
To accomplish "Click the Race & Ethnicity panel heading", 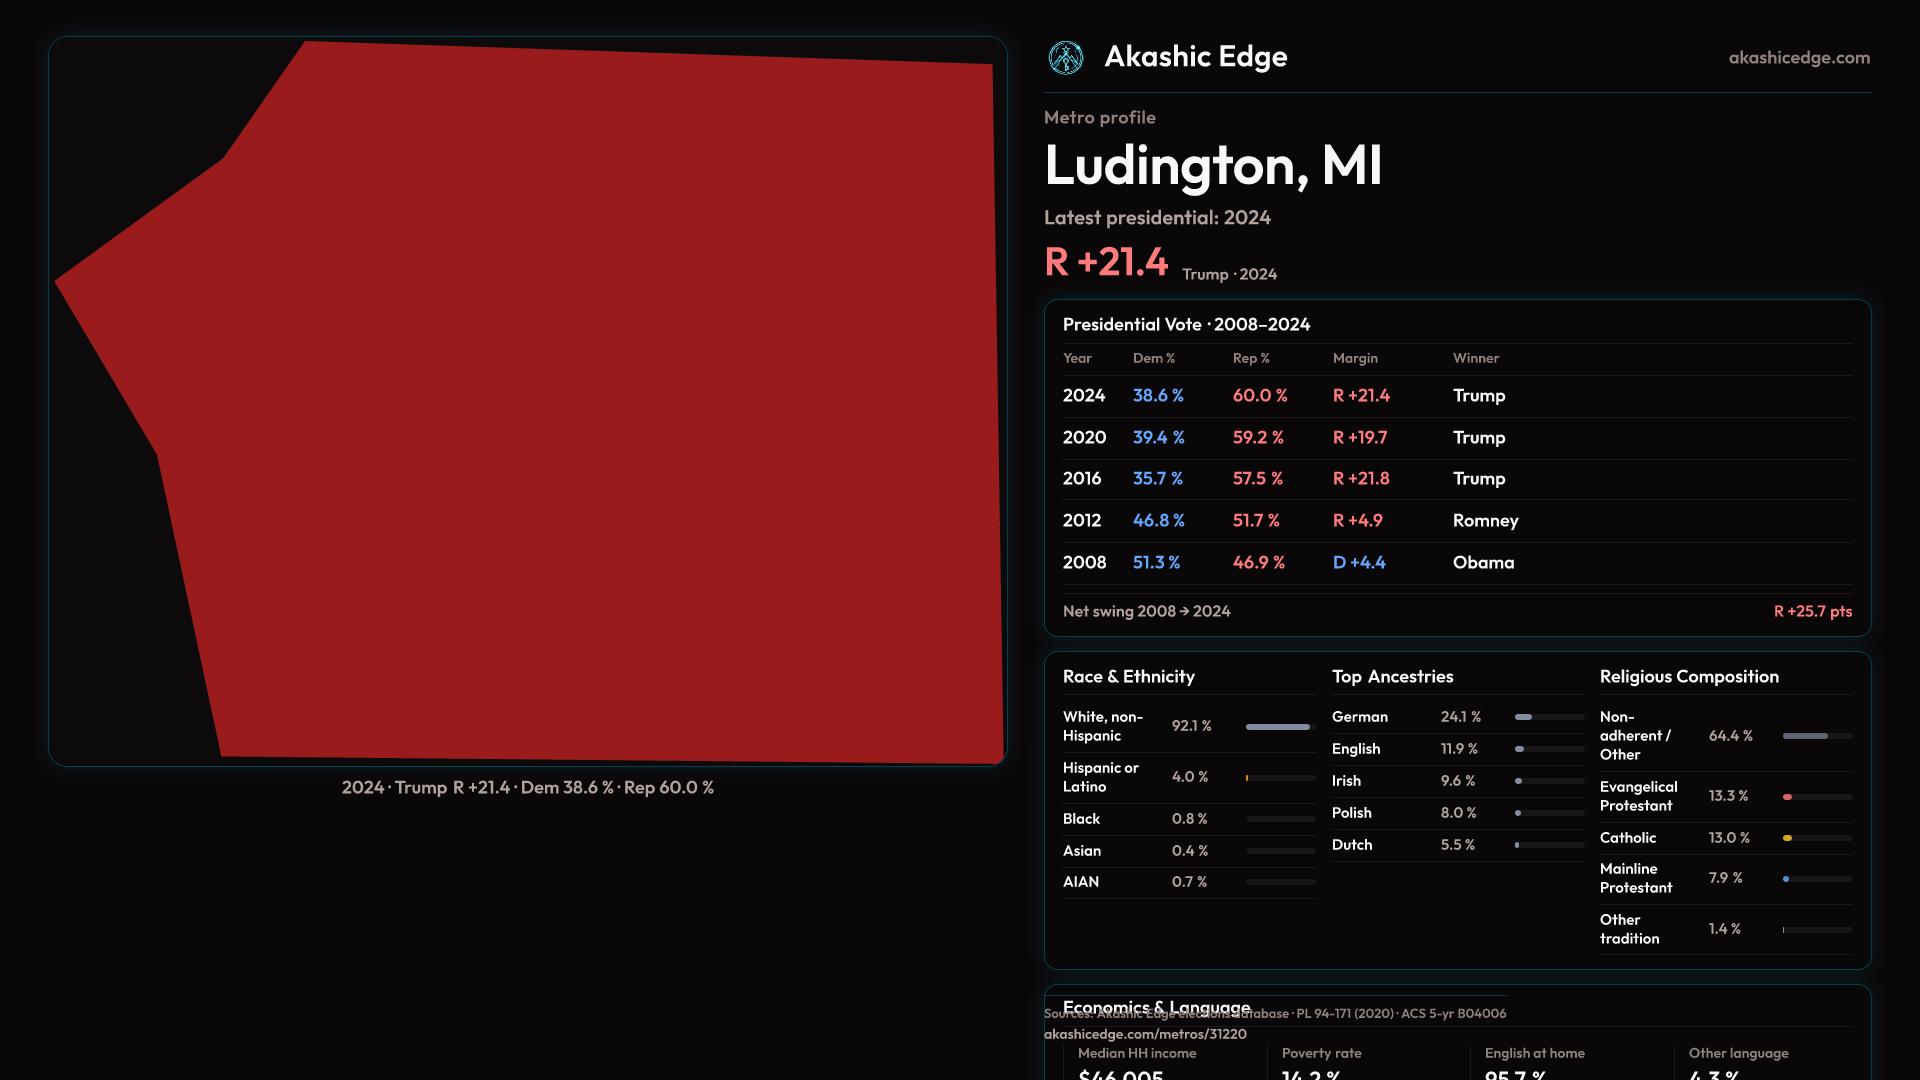I will pyautogui.click(x=1128, y=677).
